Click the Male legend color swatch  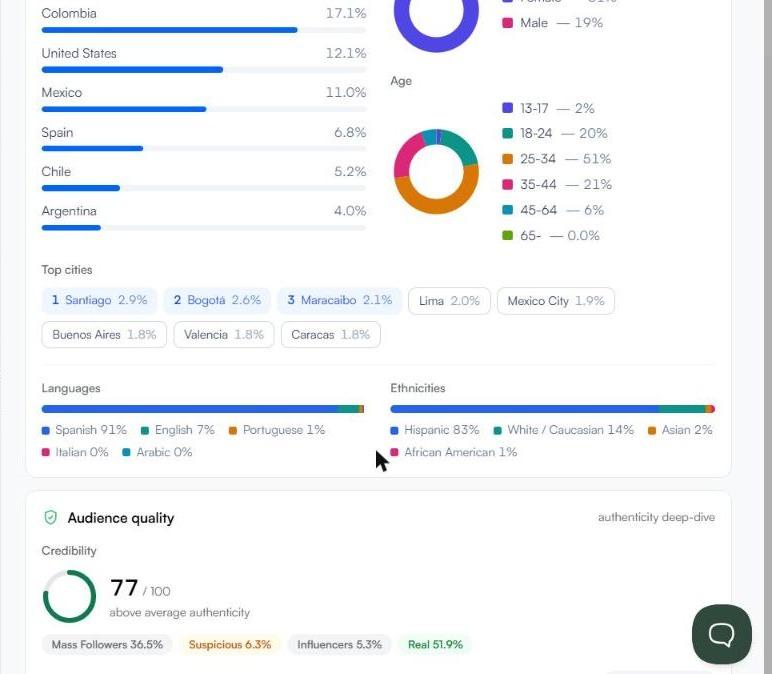[507, 23]
